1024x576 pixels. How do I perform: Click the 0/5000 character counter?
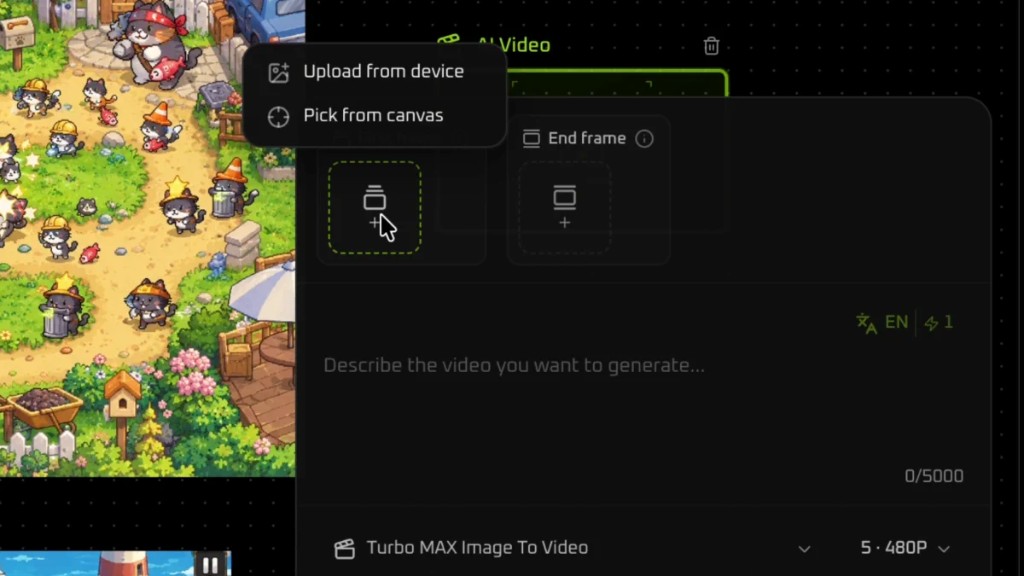[934, 476]
